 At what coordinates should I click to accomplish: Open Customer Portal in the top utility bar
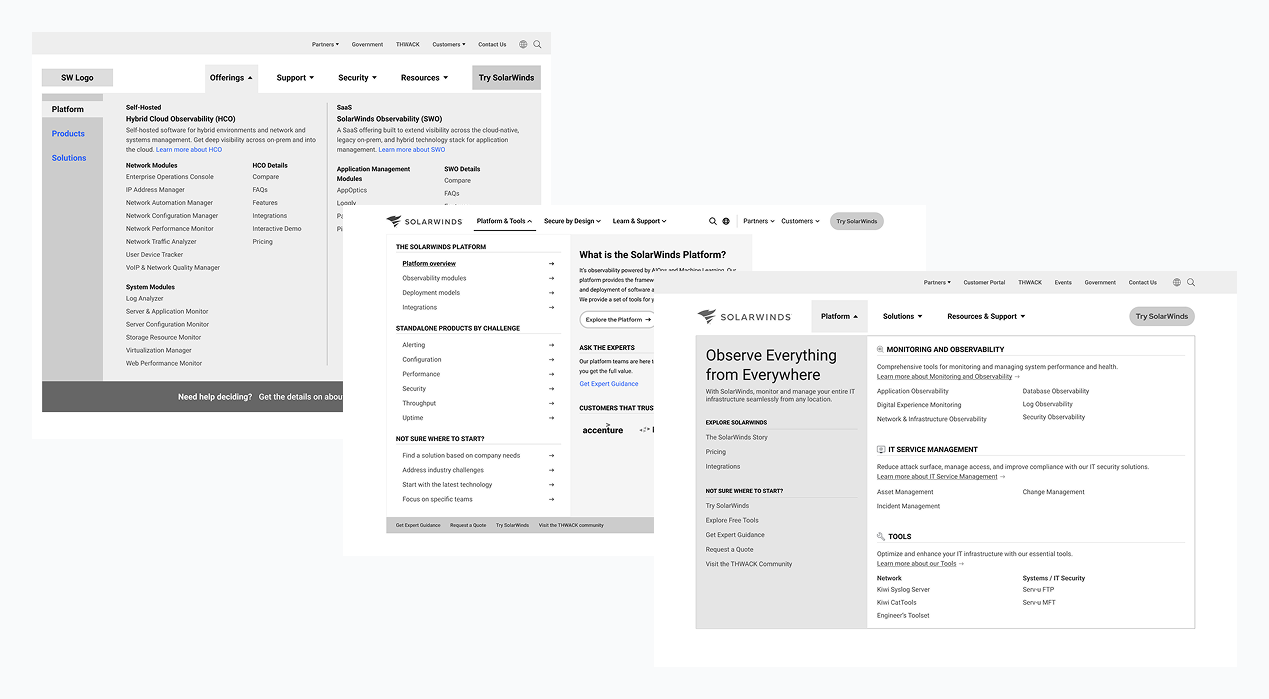984,282
